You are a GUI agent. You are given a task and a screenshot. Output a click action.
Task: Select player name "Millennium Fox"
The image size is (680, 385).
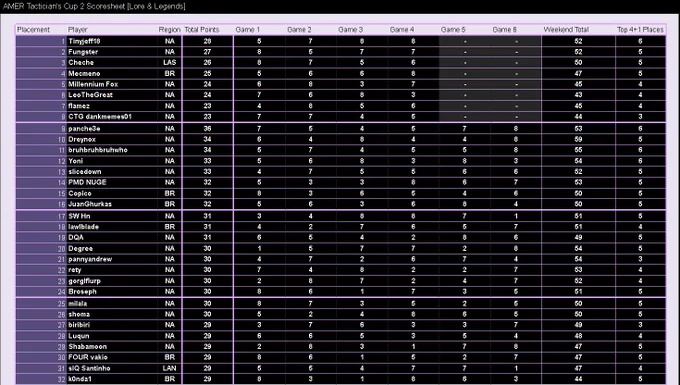click(x=93, y=84)
